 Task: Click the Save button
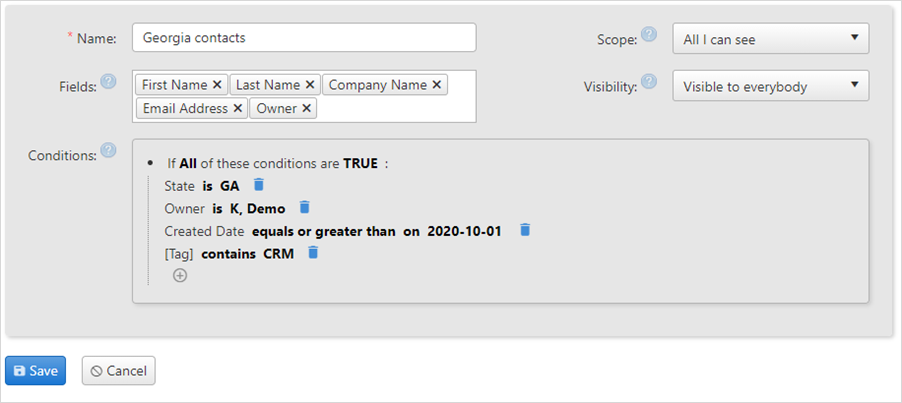tap(36, 371)
